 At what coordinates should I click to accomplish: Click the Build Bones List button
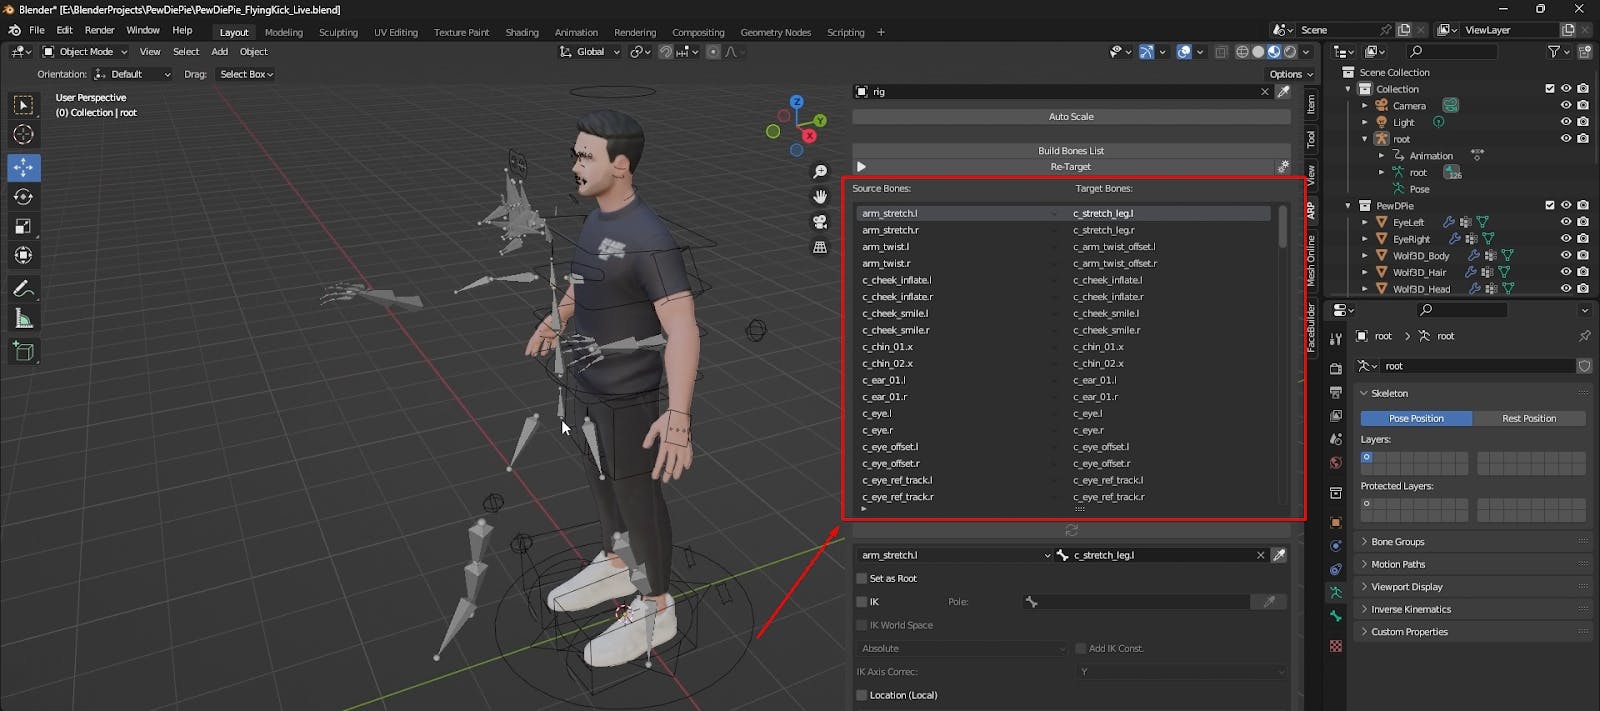1070,151
